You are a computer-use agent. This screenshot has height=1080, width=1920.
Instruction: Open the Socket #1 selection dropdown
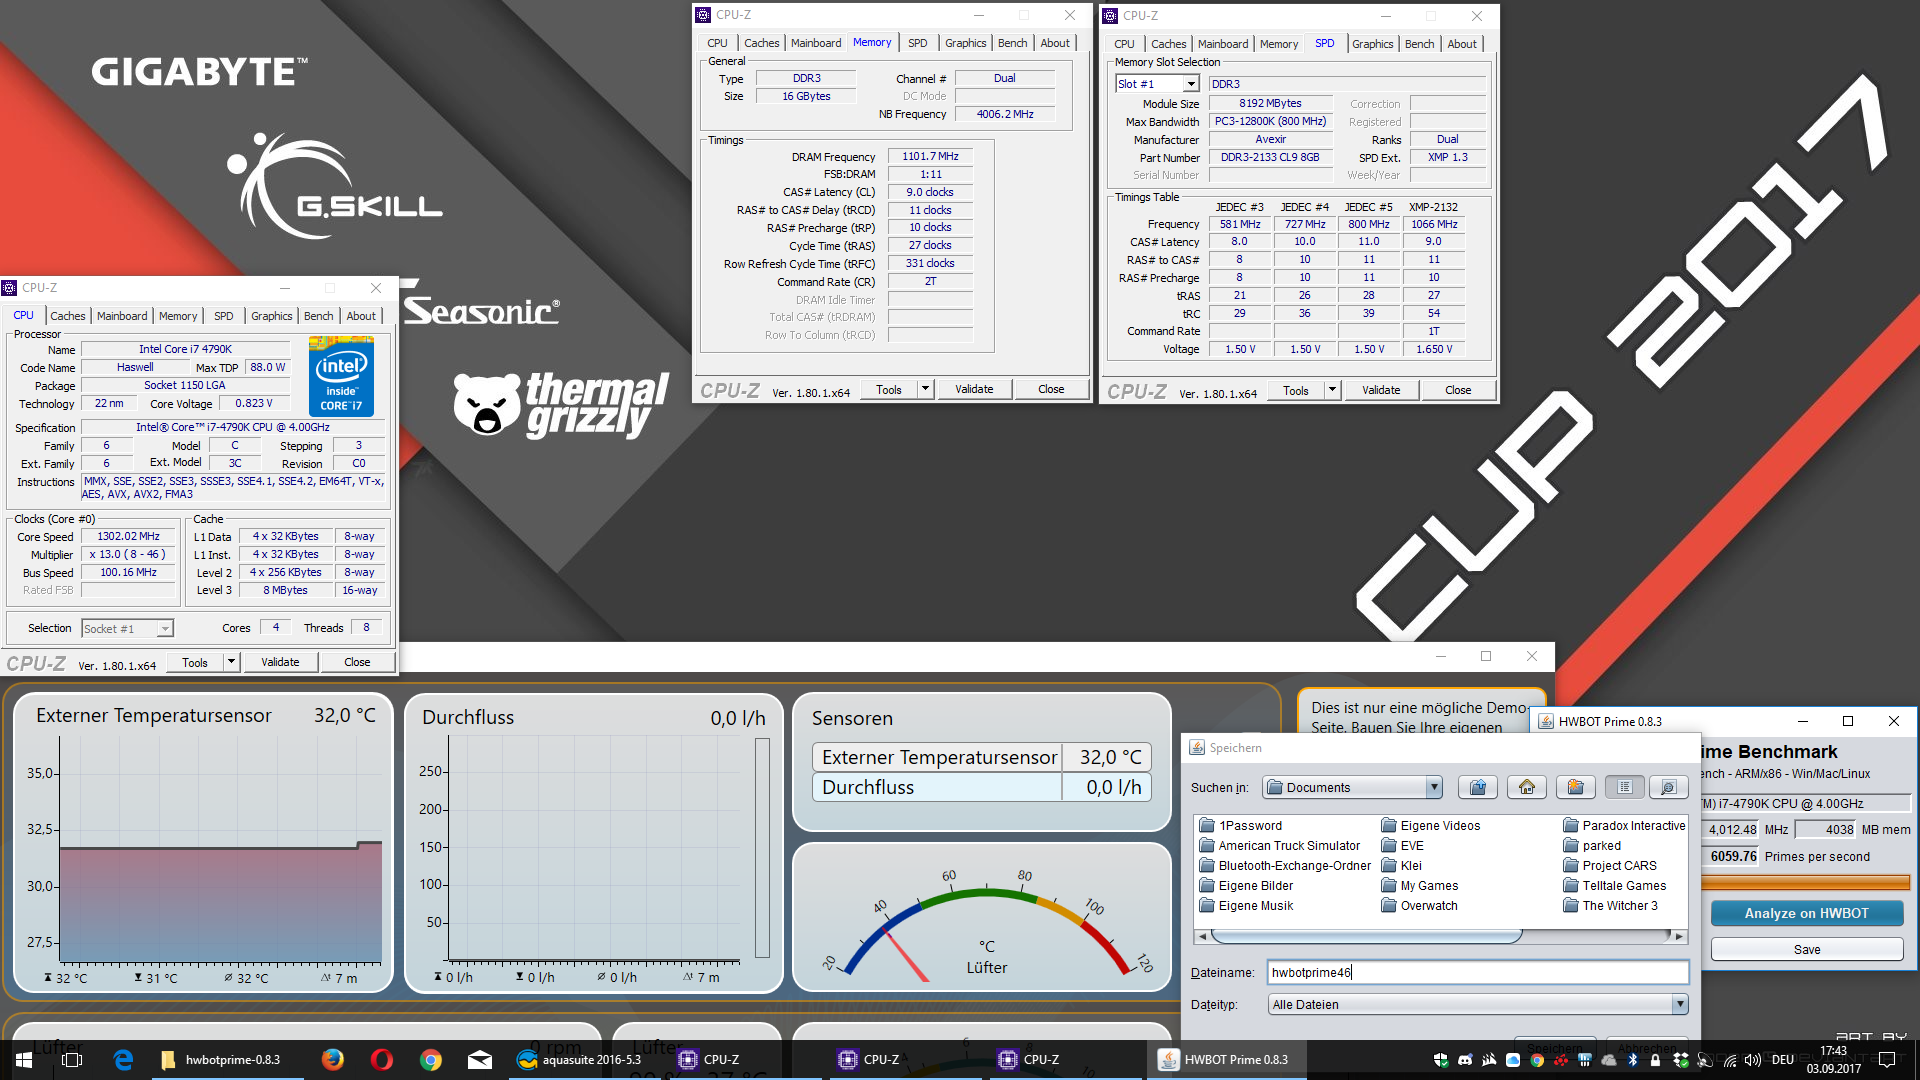click(127, 628)
